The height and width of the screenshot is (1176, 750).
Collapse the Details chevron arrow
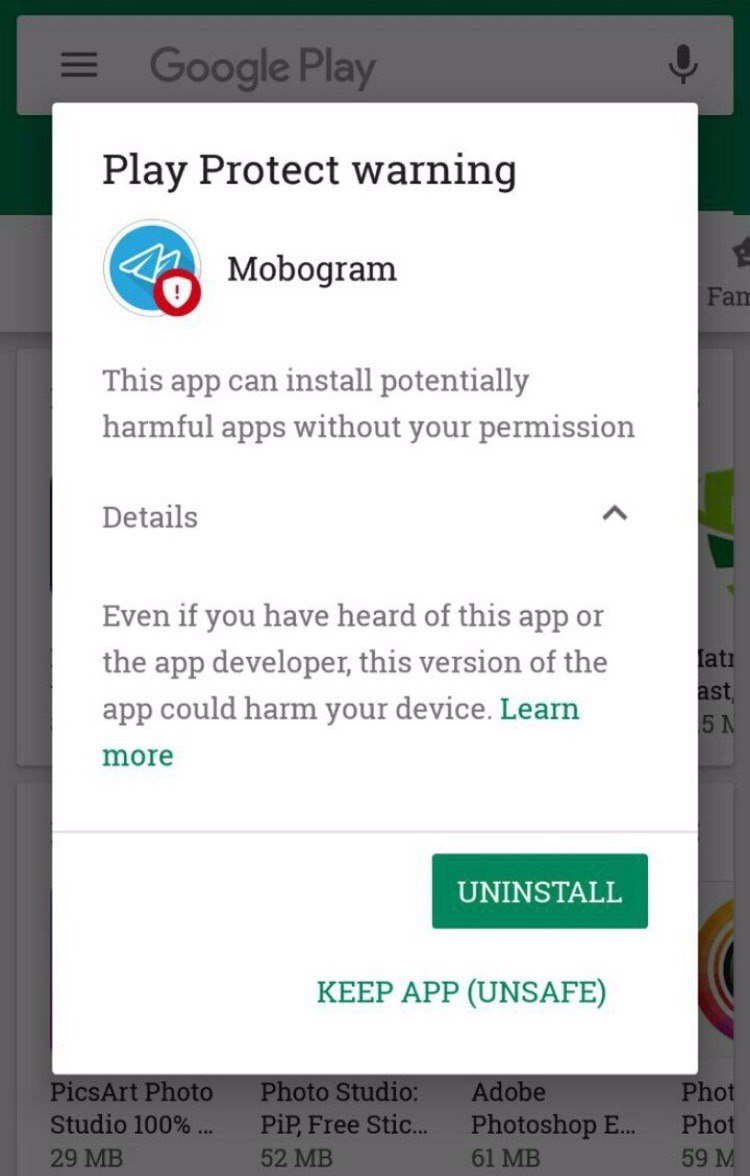(x=614, y=514)
